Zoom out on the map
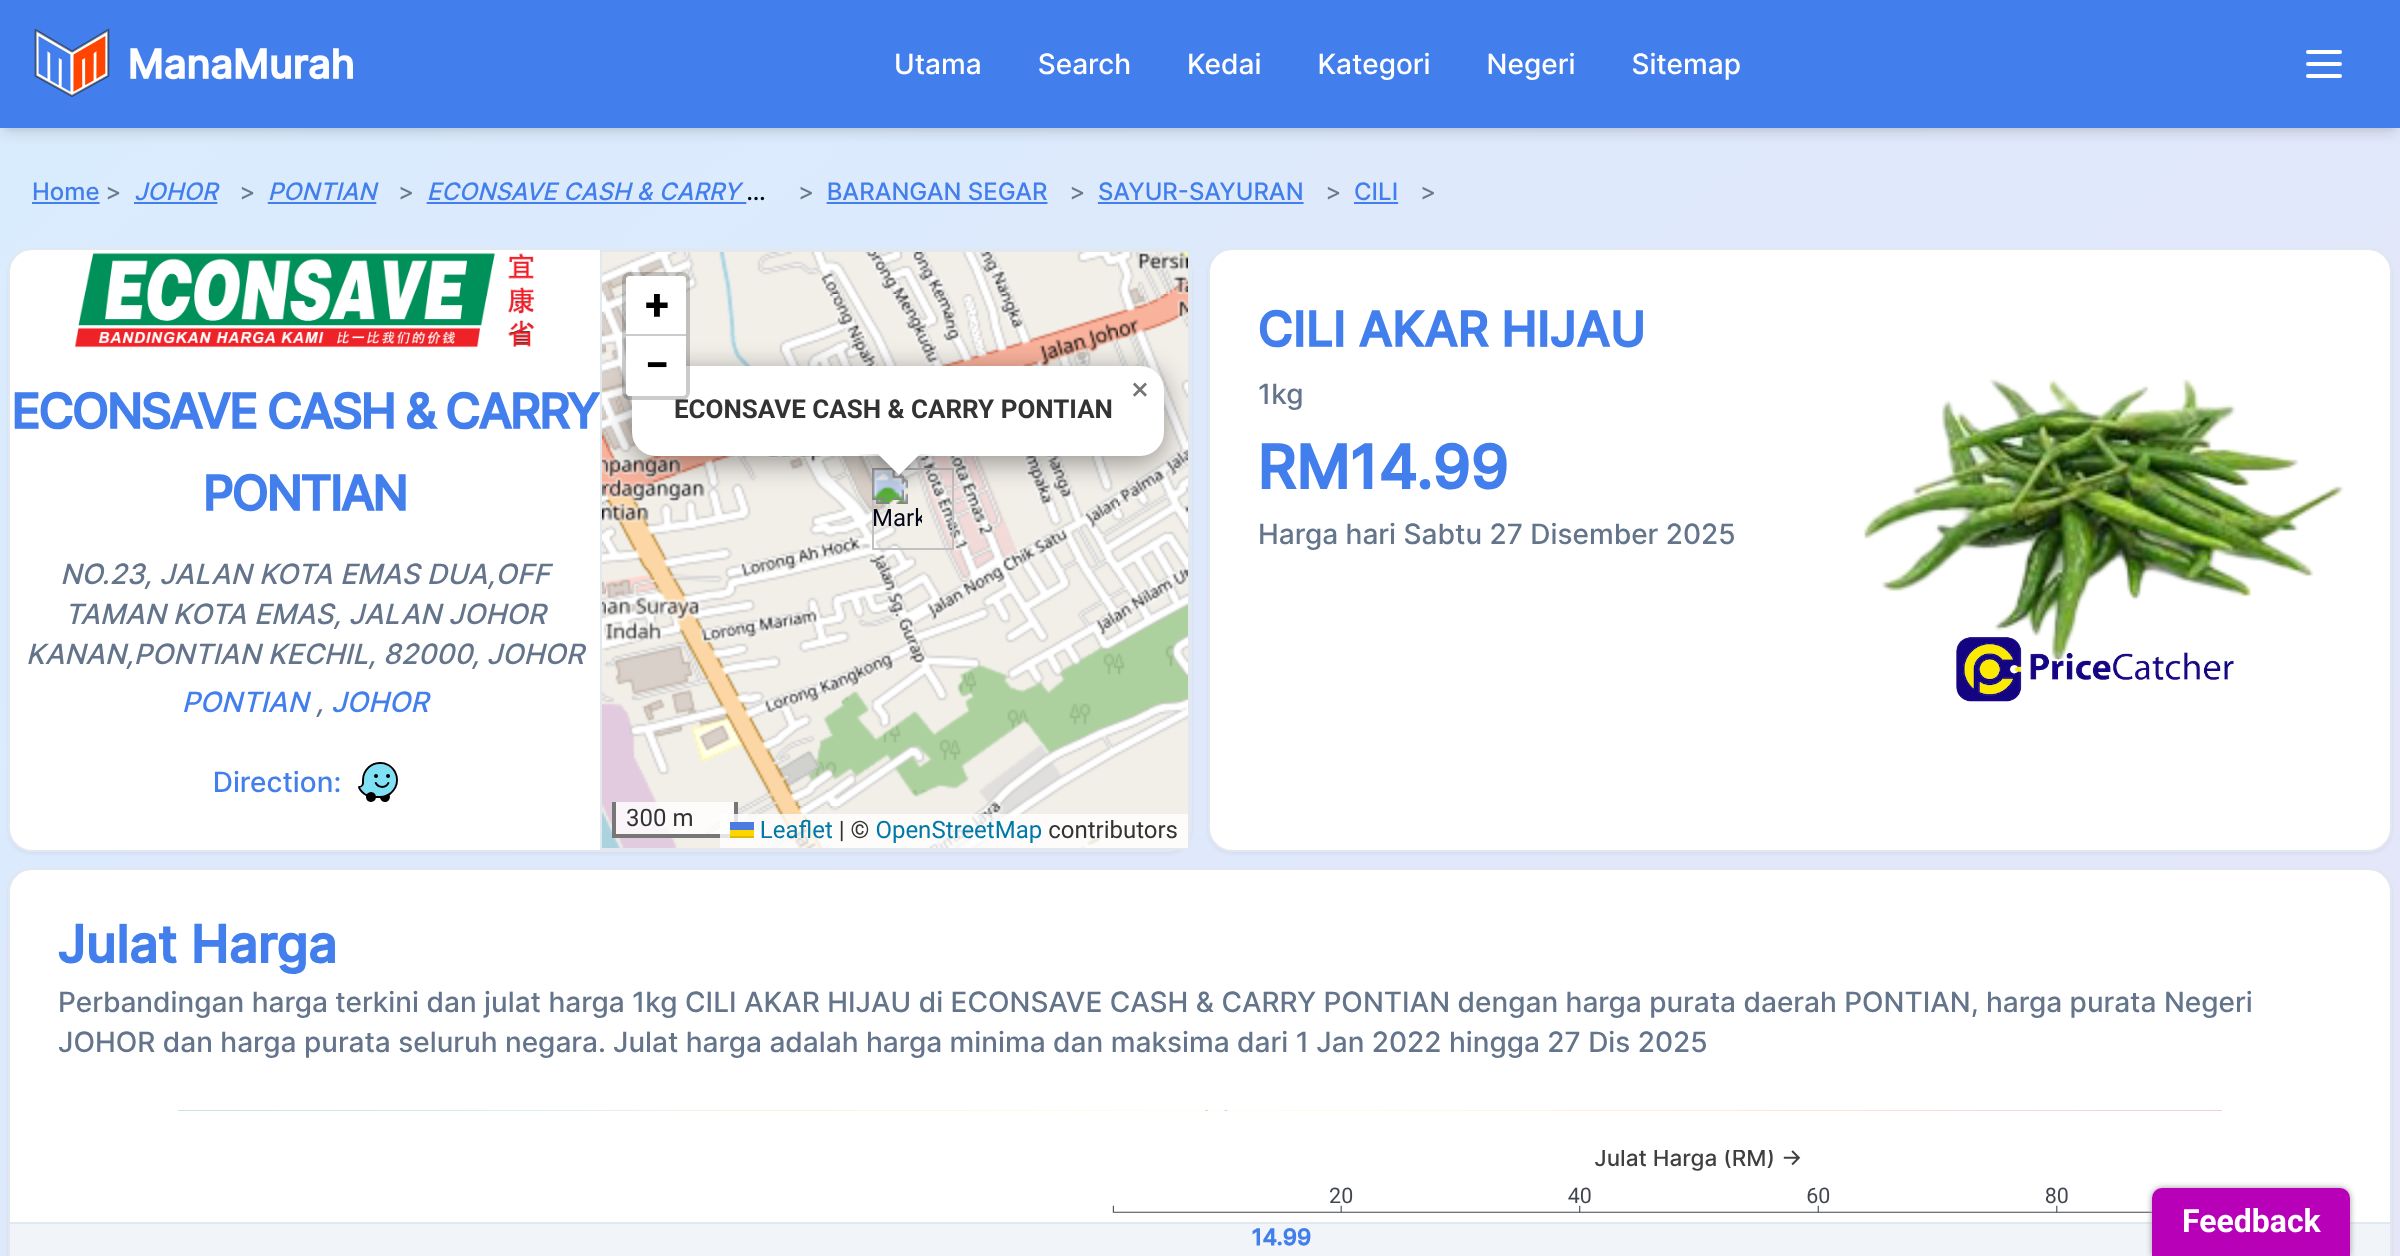 656,365
